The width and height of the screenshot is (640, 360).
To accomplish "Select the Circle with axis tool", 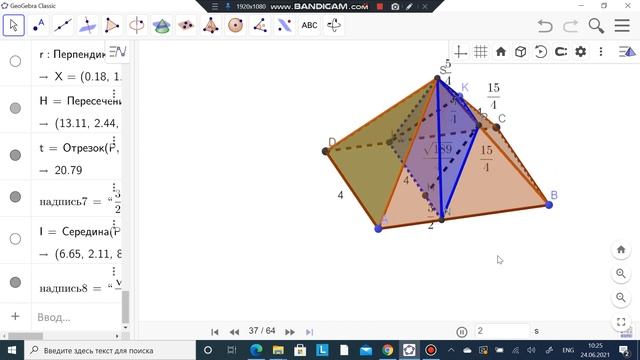I will click(x=137, y=25).
